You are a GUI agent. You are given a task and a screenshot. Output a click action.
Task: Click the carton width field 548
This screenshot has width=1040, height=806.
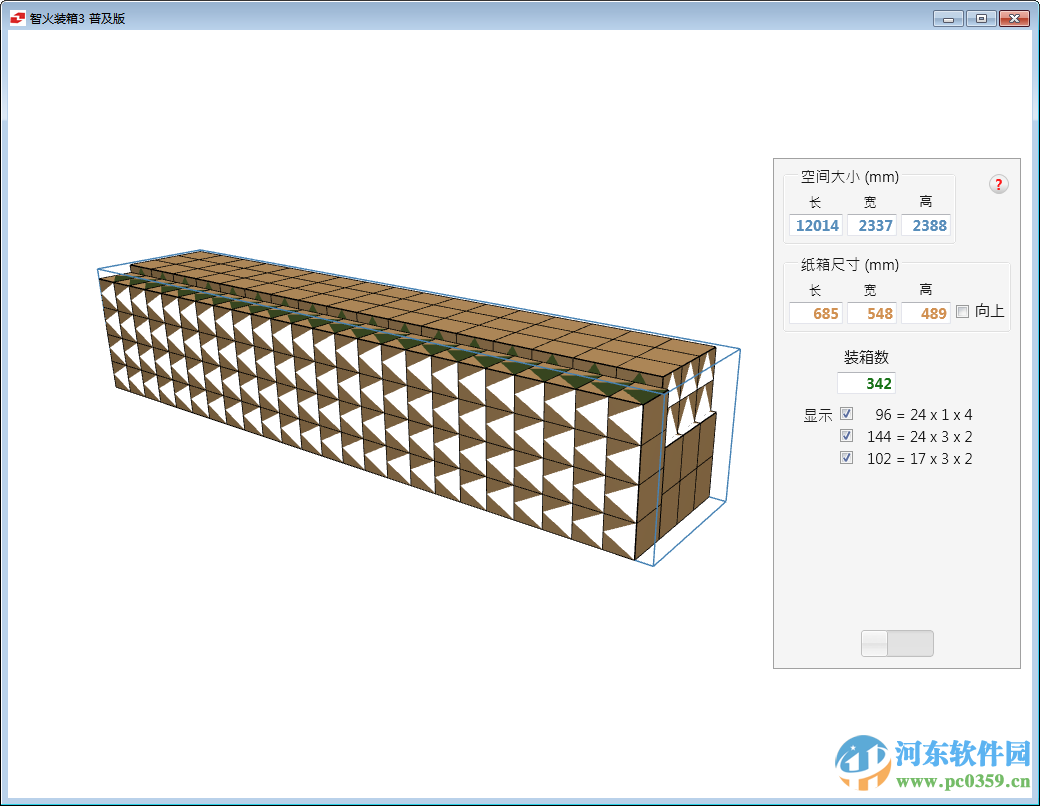coord(872,313)
